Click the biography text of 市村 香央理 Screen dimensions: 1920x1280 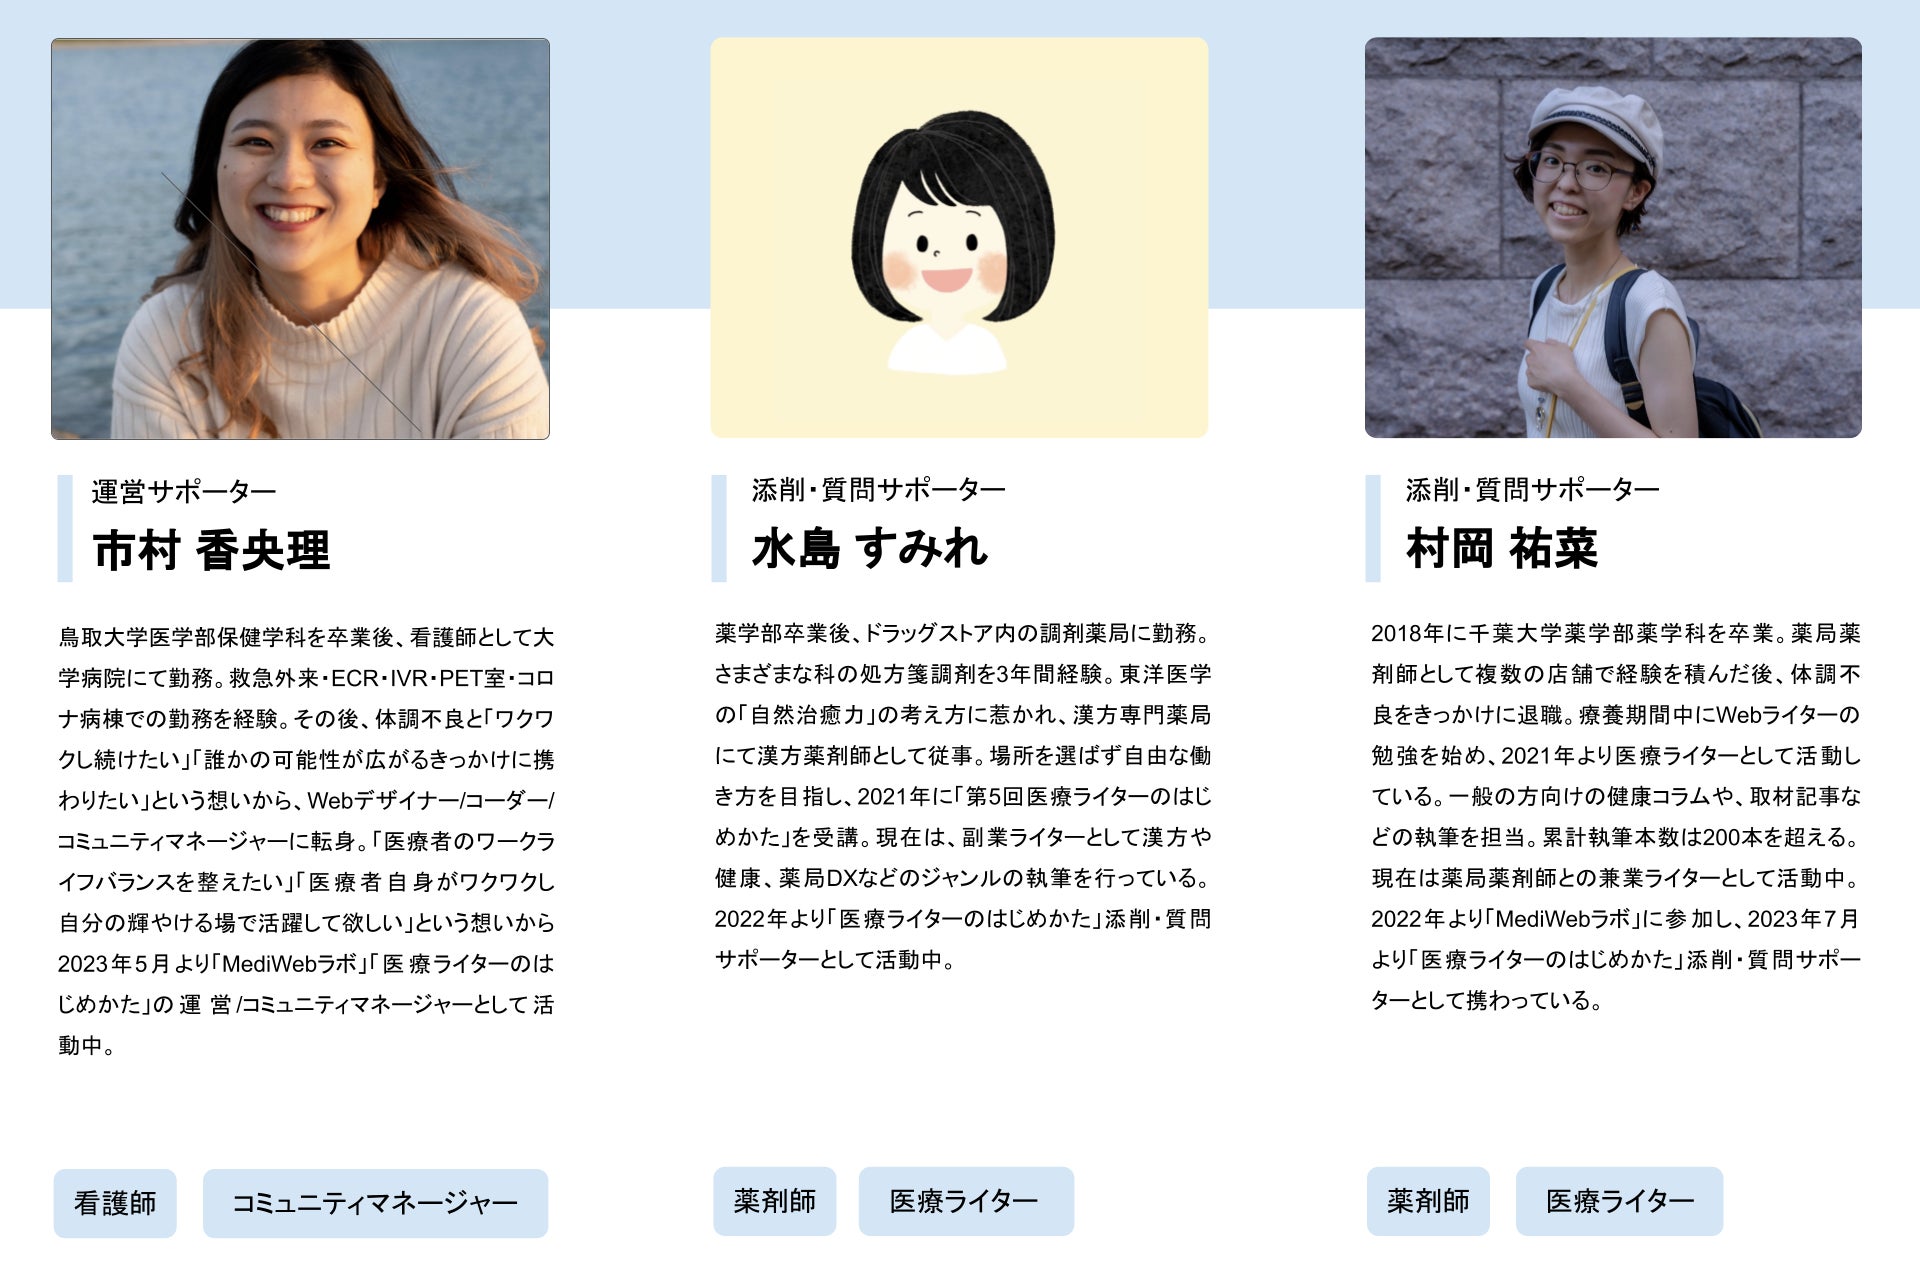pyautogui.click(x=306, y=841)
